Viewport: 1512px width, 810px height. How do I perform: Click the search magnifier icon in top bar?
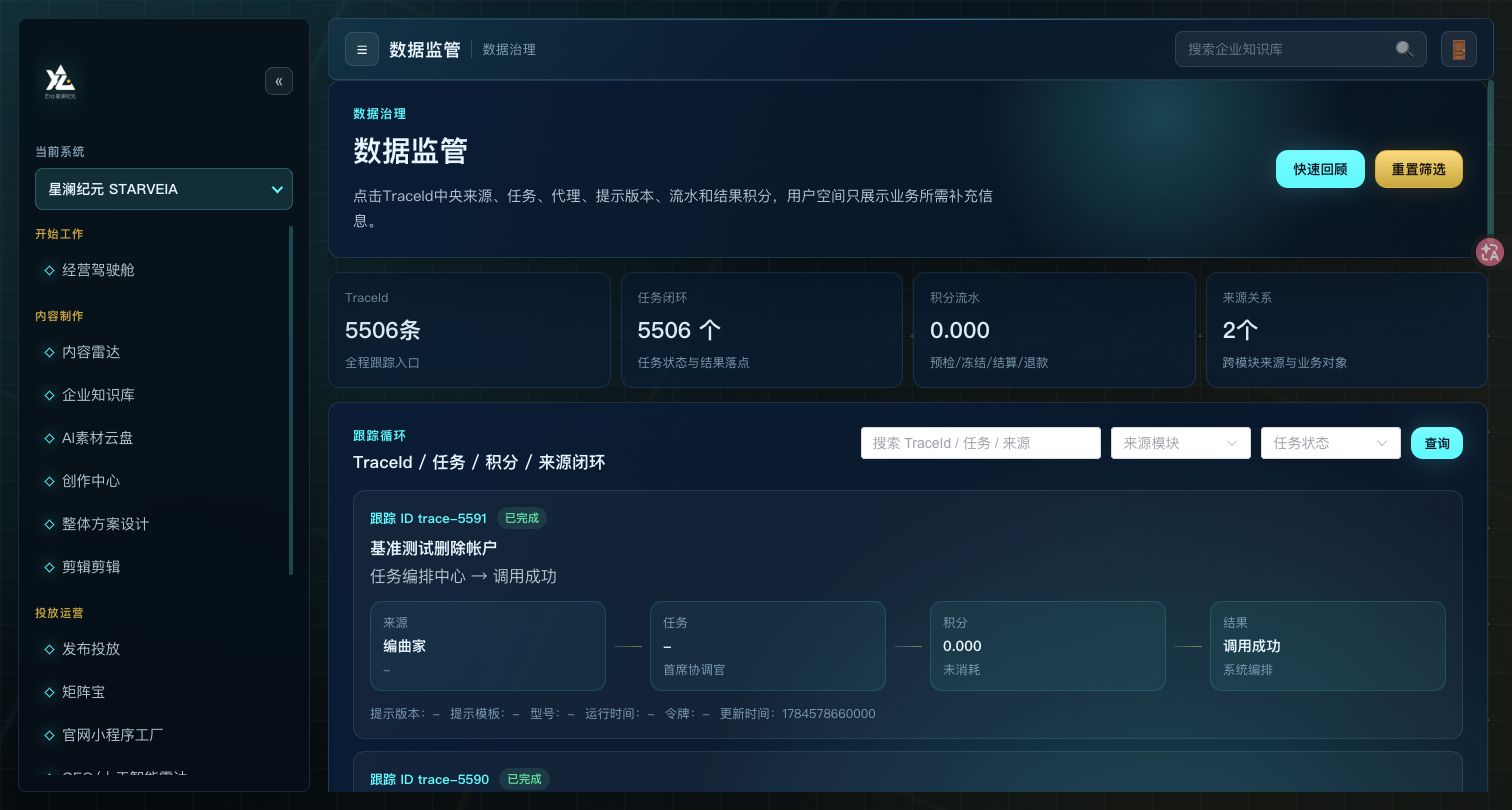pos(1404,49)
